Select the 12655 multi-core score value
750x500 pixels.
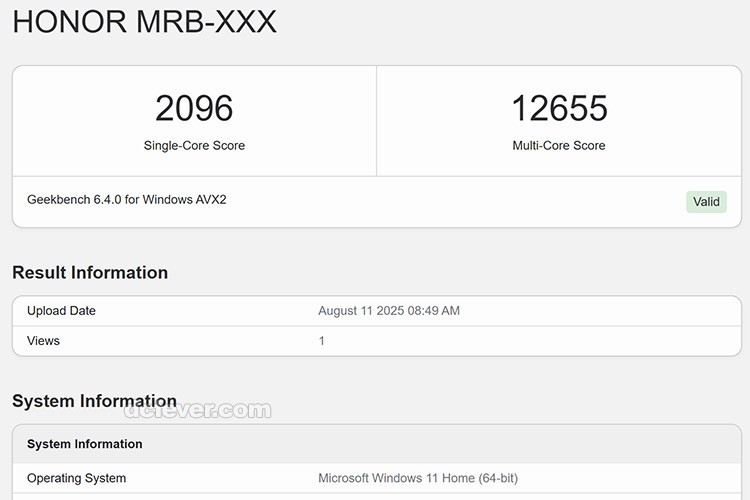point(559,108)
